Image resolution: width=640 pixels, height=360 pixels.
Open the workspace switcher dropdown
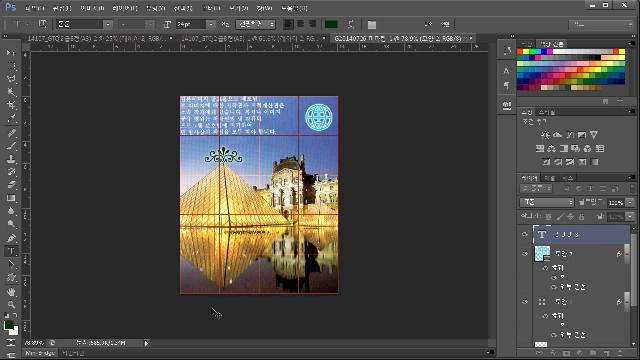pyautogui.click(x=602, y=24)
